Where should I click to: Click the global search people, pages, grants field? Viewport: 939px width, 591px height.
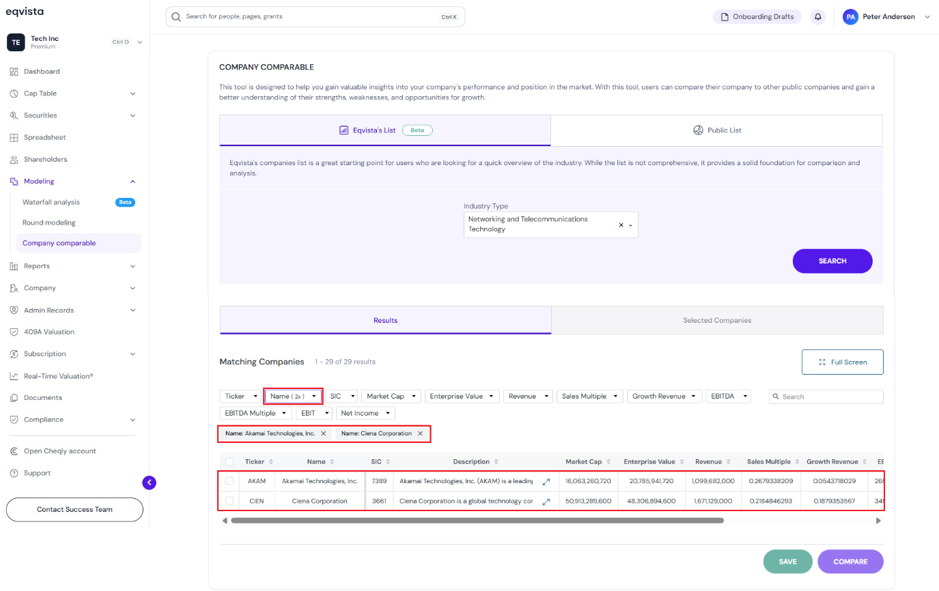tap(315, 17)
